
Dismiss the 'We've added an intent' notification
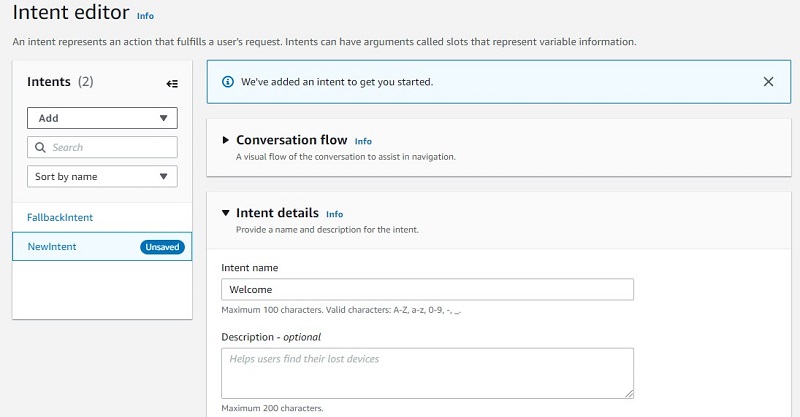[x=768, y=82]
